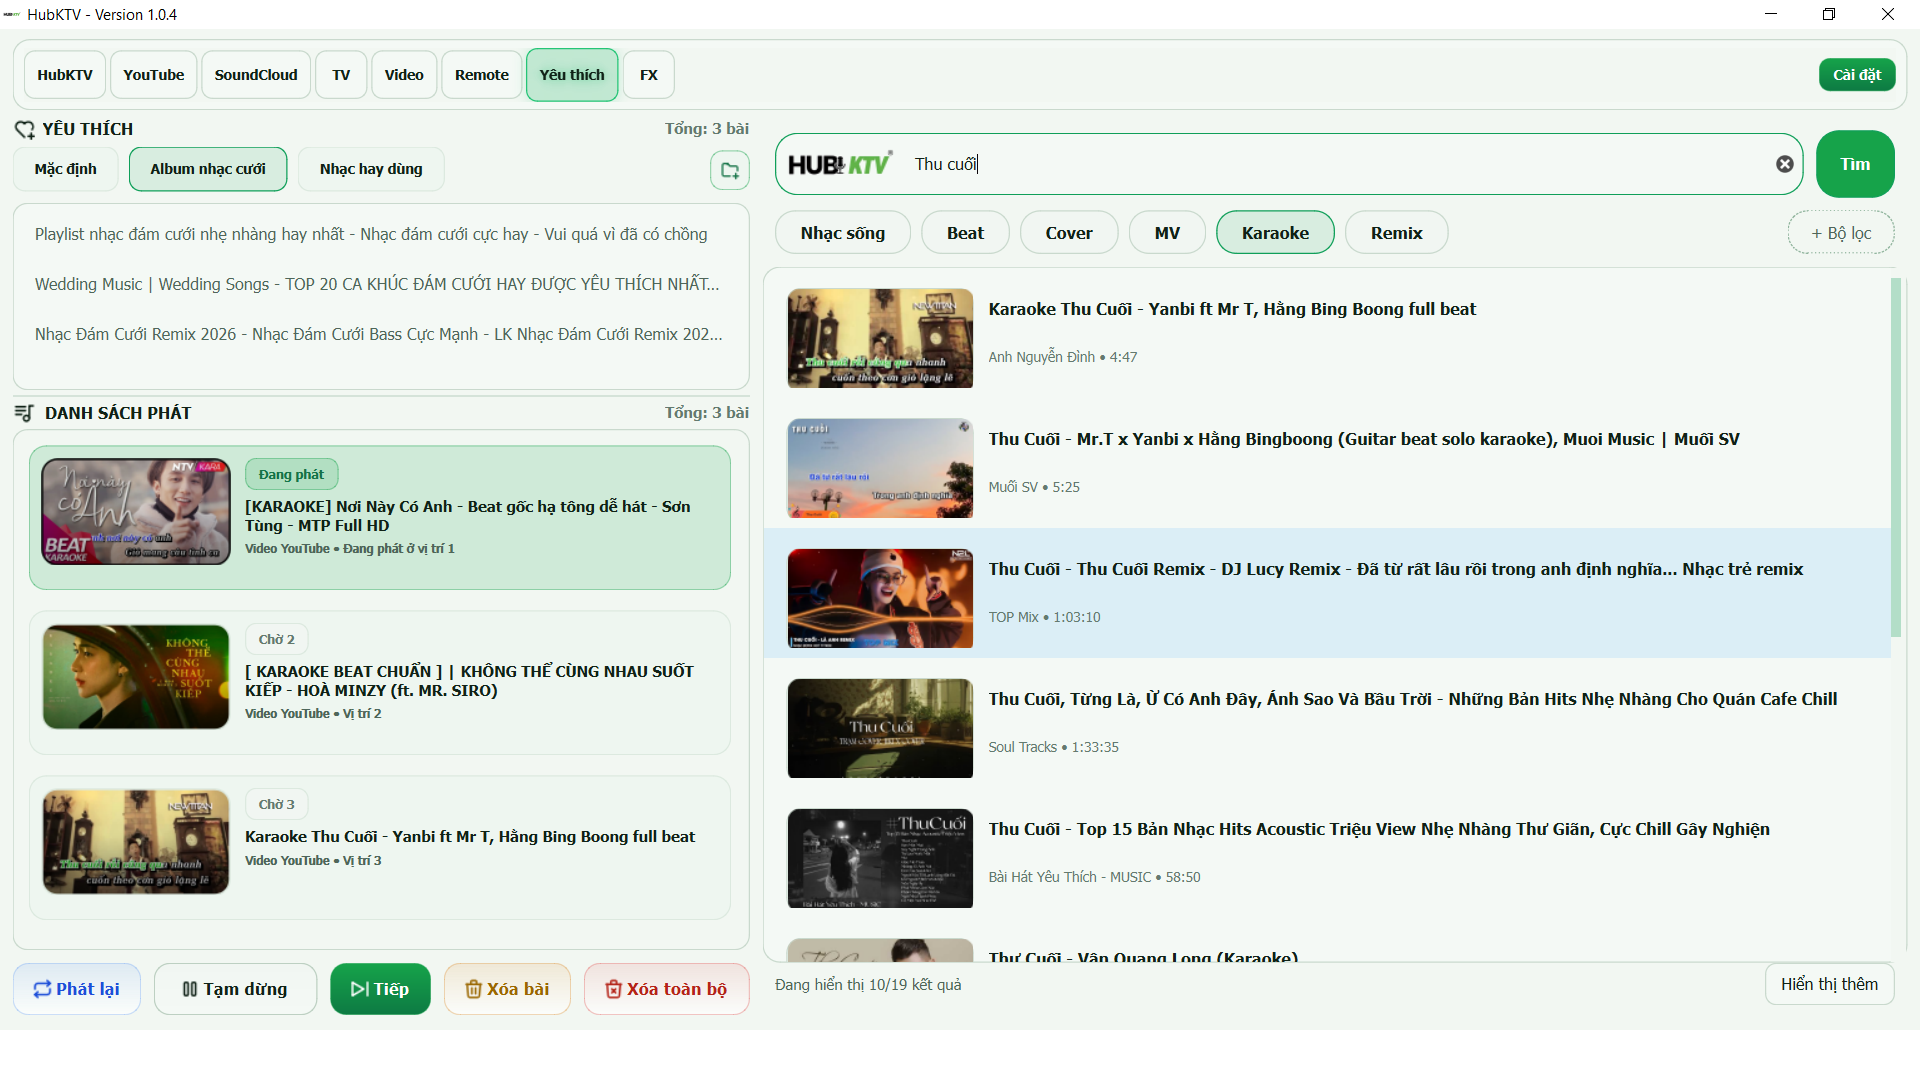
Task: Switch to the TV tab
Action: [x=341, y=75]
